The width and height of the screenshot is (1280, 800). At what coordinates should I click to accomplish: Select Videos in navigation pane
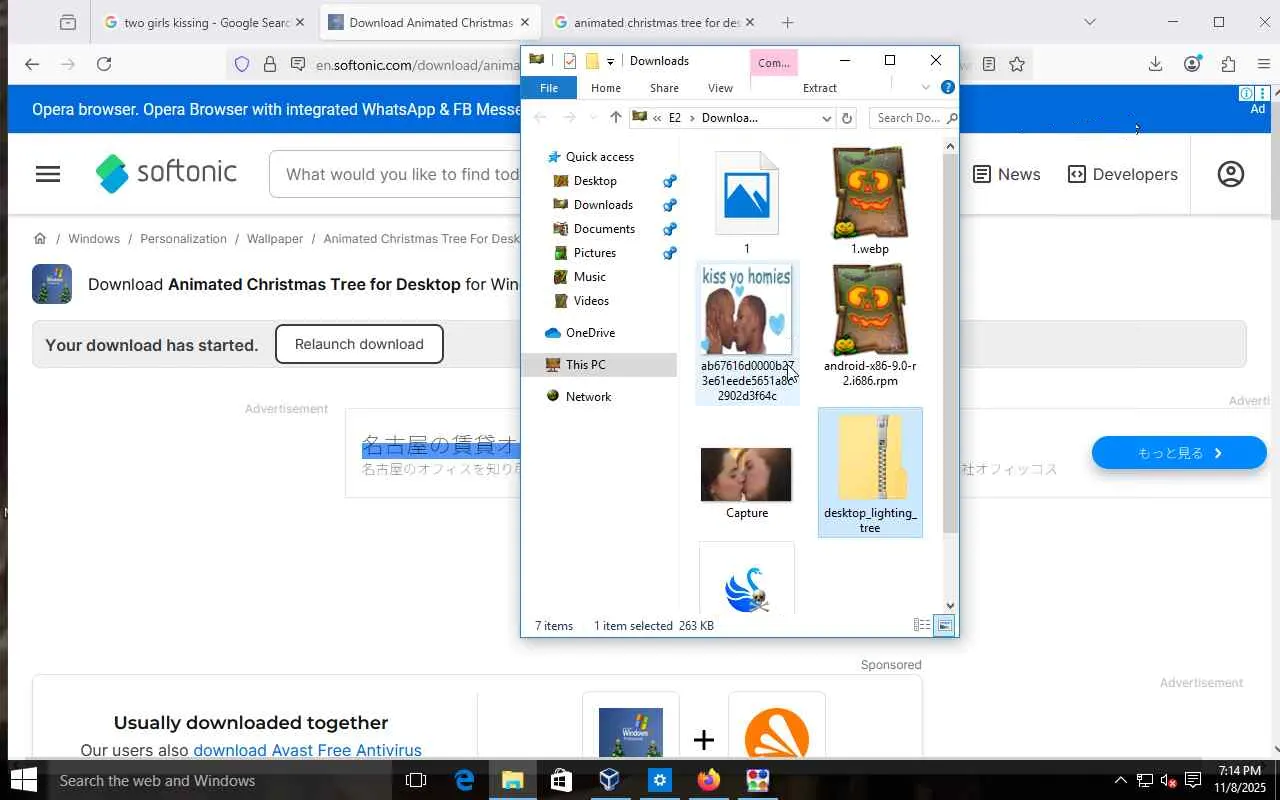pyautogui.click(x=591, y=301)
